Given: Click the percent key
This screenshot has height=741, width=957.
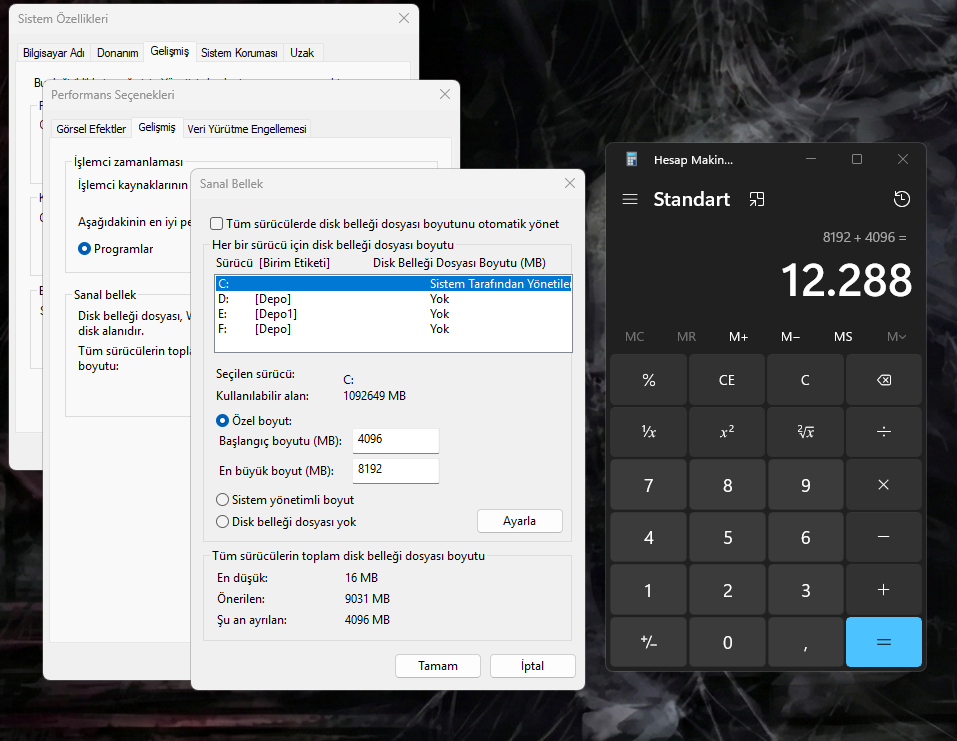Looking at the screenshot, I should (648, 380).
